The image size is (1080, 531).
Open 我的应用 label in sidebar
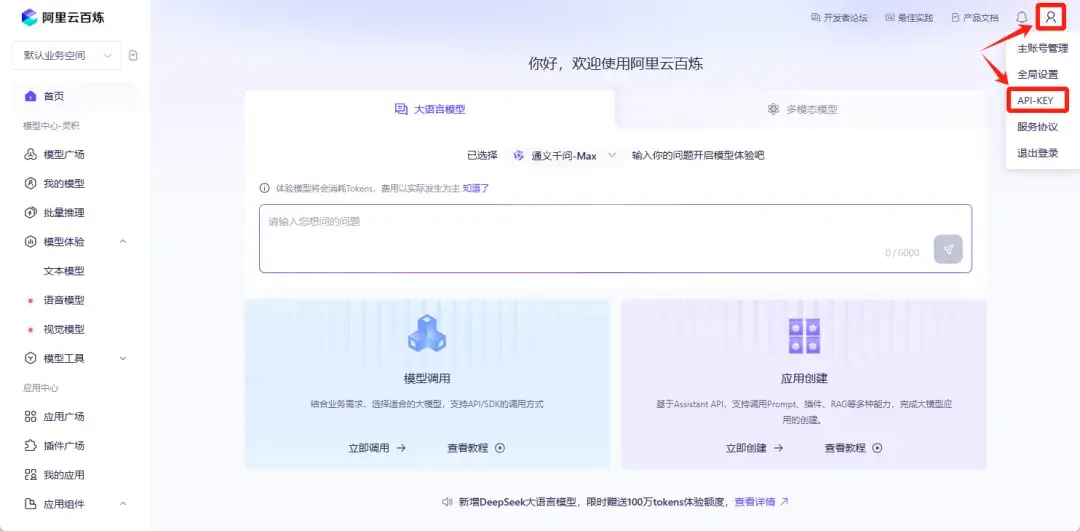coord(64,475)
